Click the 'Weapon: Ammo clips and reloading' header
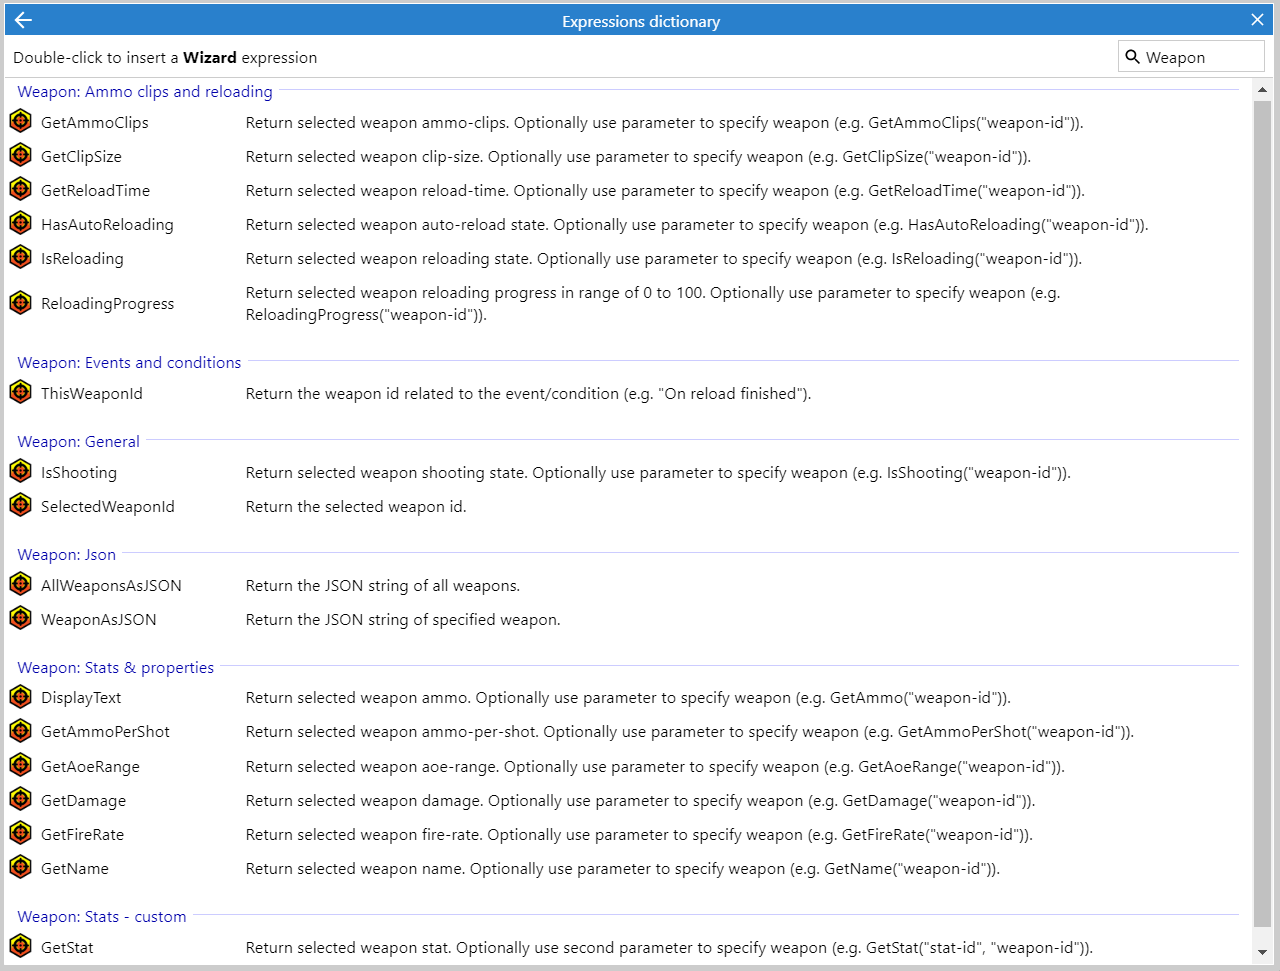The image size is (1280, 971). [145, 92]
